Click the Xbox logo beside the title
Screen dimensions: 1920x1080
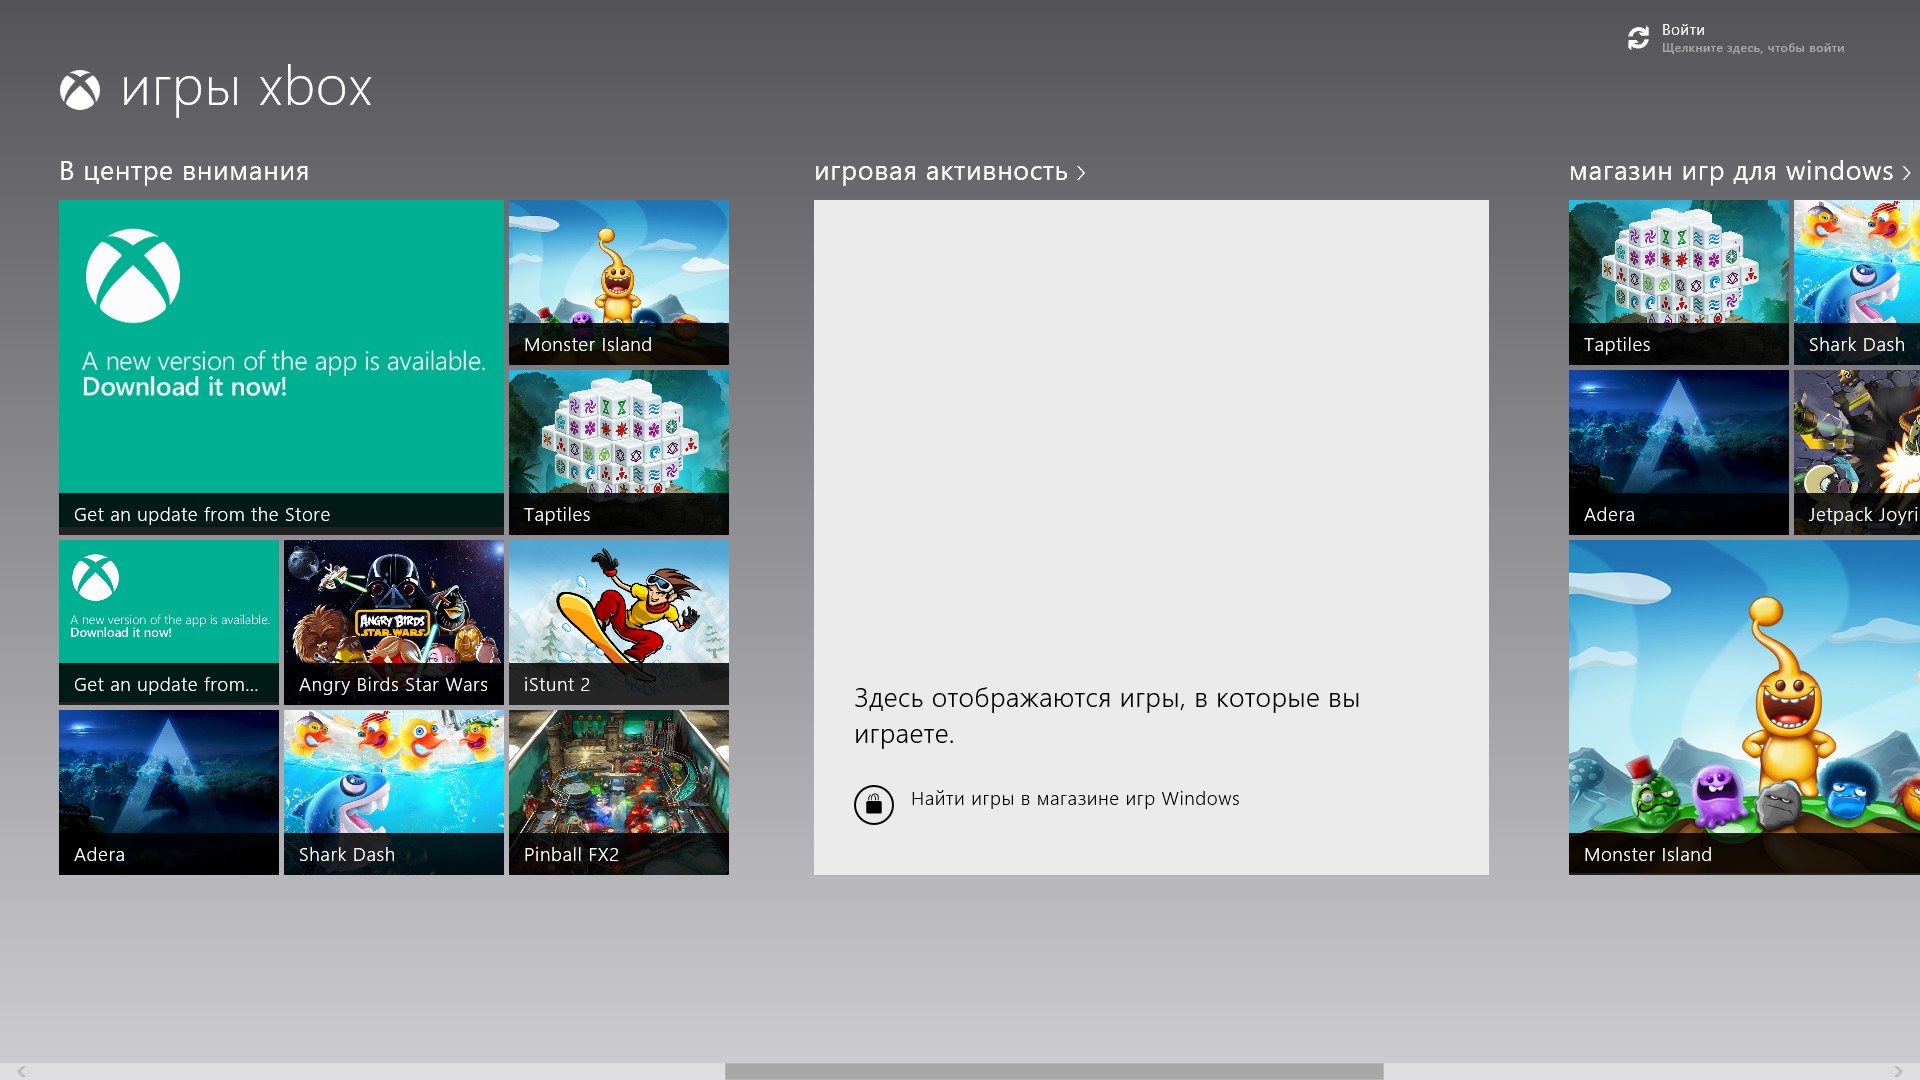click(80, 91)
